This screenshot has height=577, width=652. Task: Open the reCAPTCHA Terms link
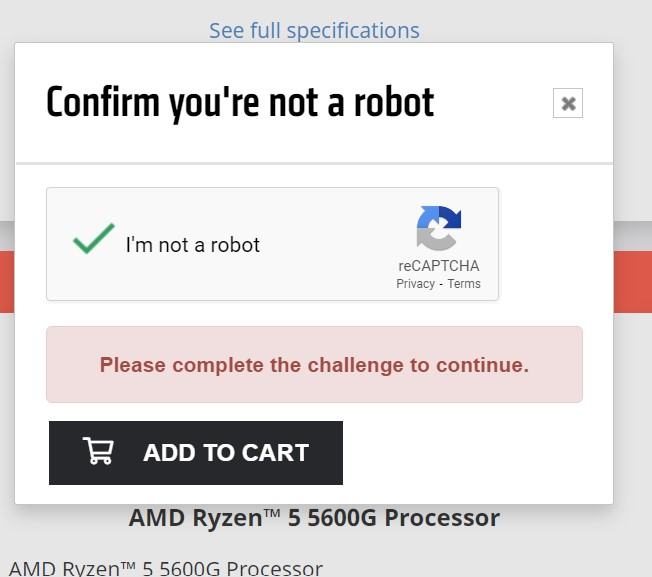pyautogui.click(x=464, y=284)
